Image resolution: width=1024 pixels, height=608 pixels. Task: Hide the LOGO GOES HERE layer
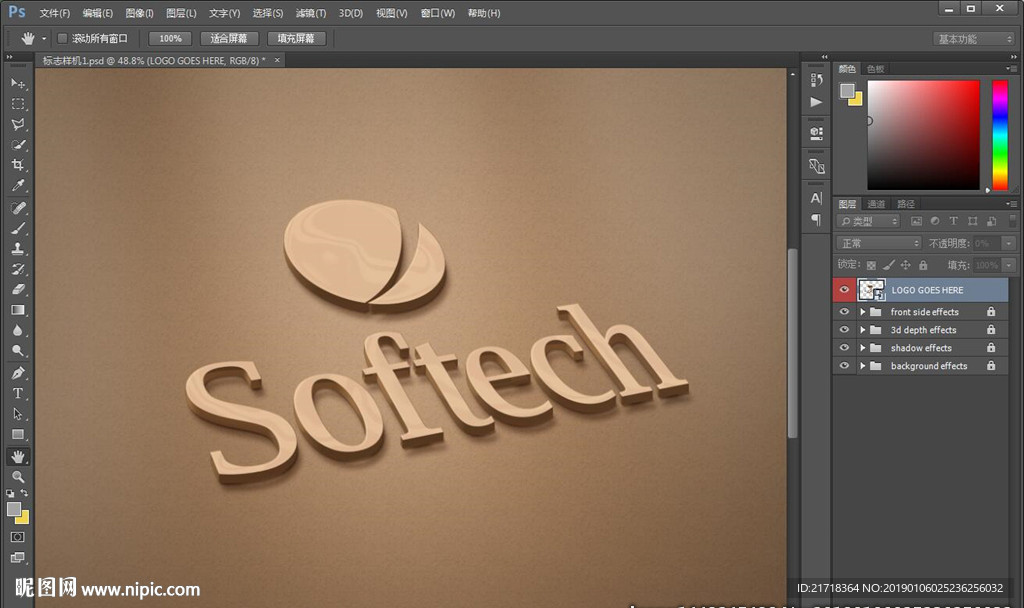tap(844, 290)
